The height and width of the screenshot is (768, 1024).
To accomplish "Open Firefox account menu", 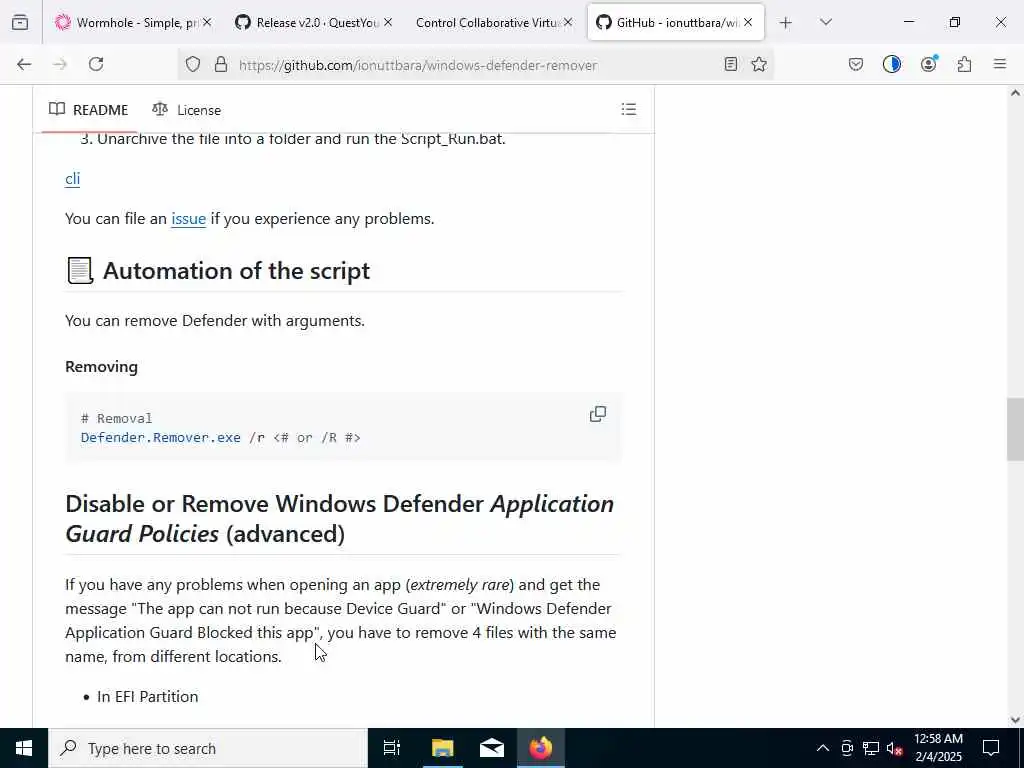I will 929,64.
